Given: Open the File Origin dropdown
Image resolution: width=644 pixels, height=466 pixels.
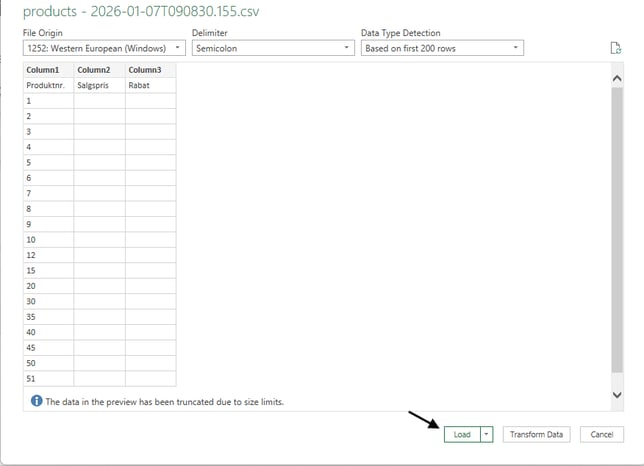Looking at the screenshot, I should tap(104, 47).
